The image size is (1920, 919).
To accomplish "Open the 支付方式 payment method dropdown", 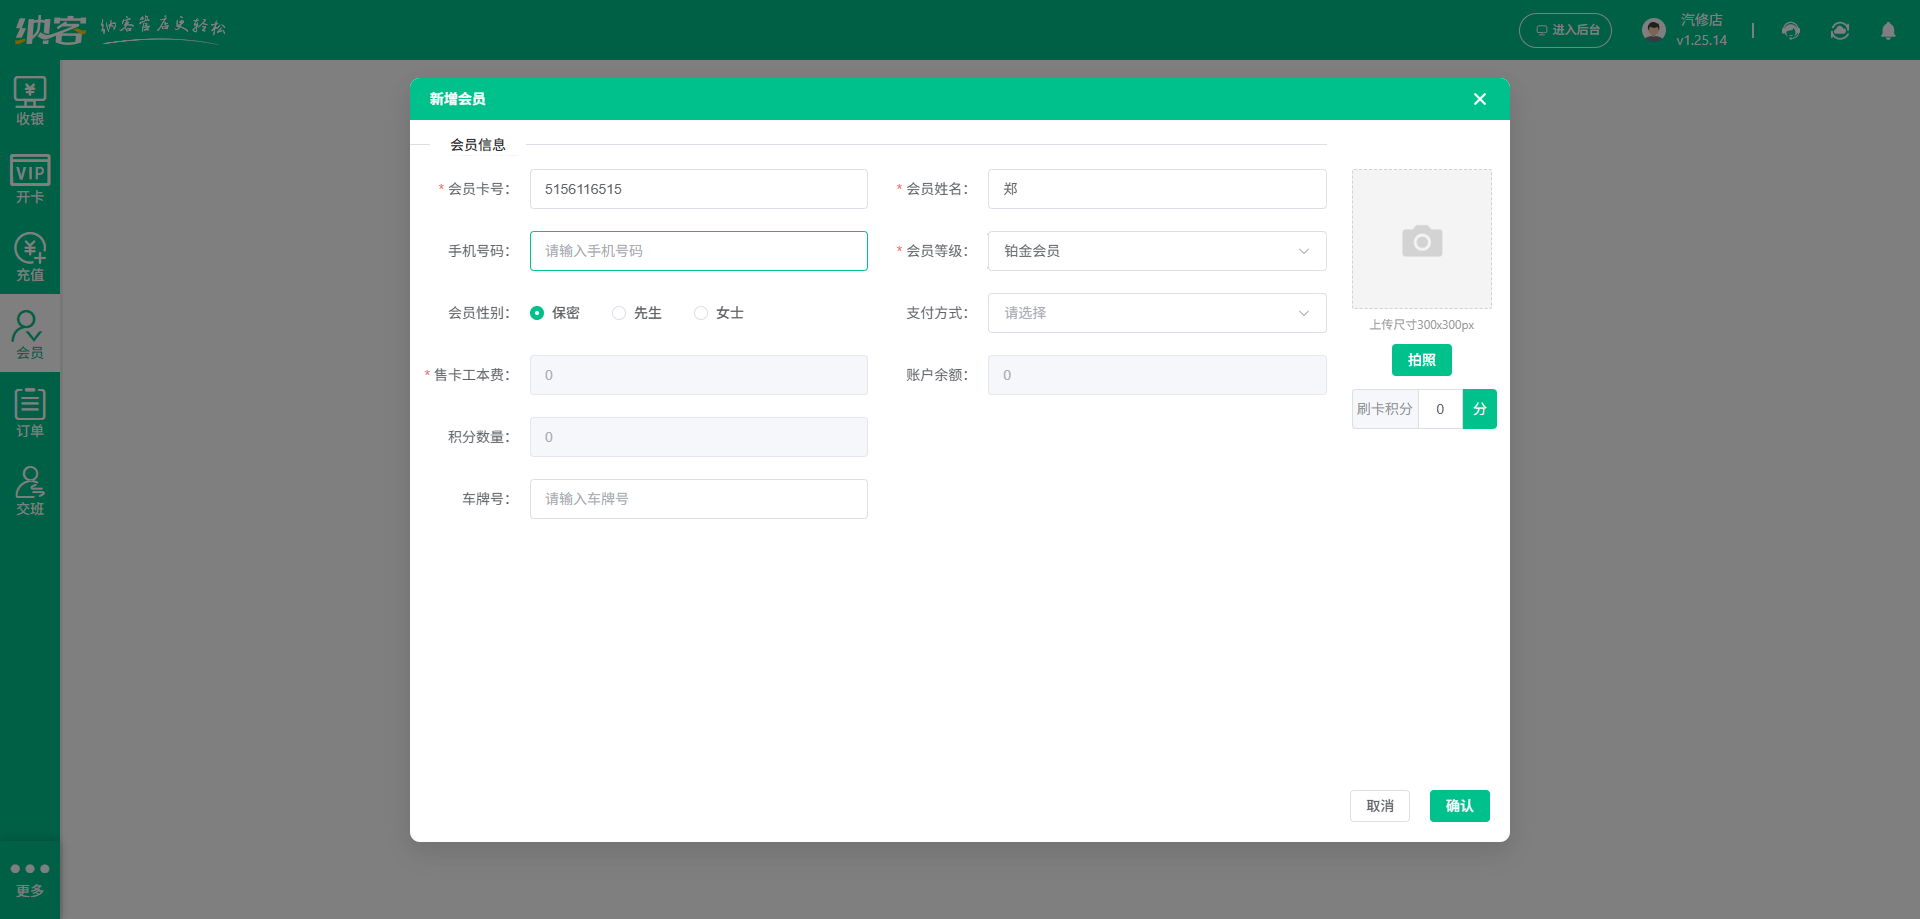I will click(1156, 313).
